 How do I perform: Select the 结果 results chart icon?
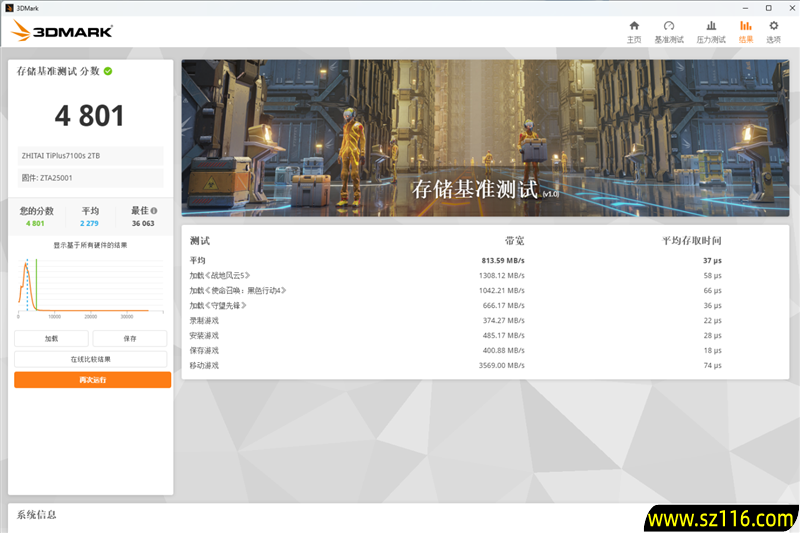745,26
